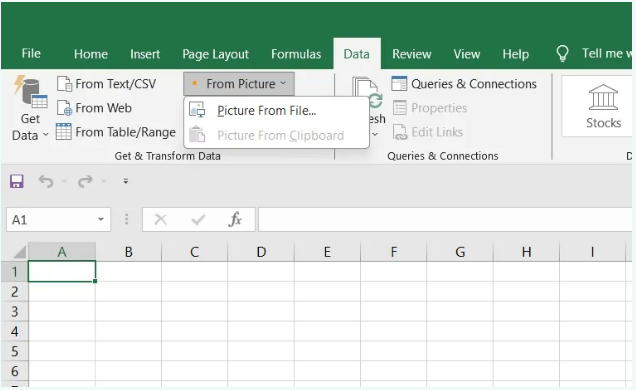
Task: Click the Select All corner triangle
Action: click(19, 252)
